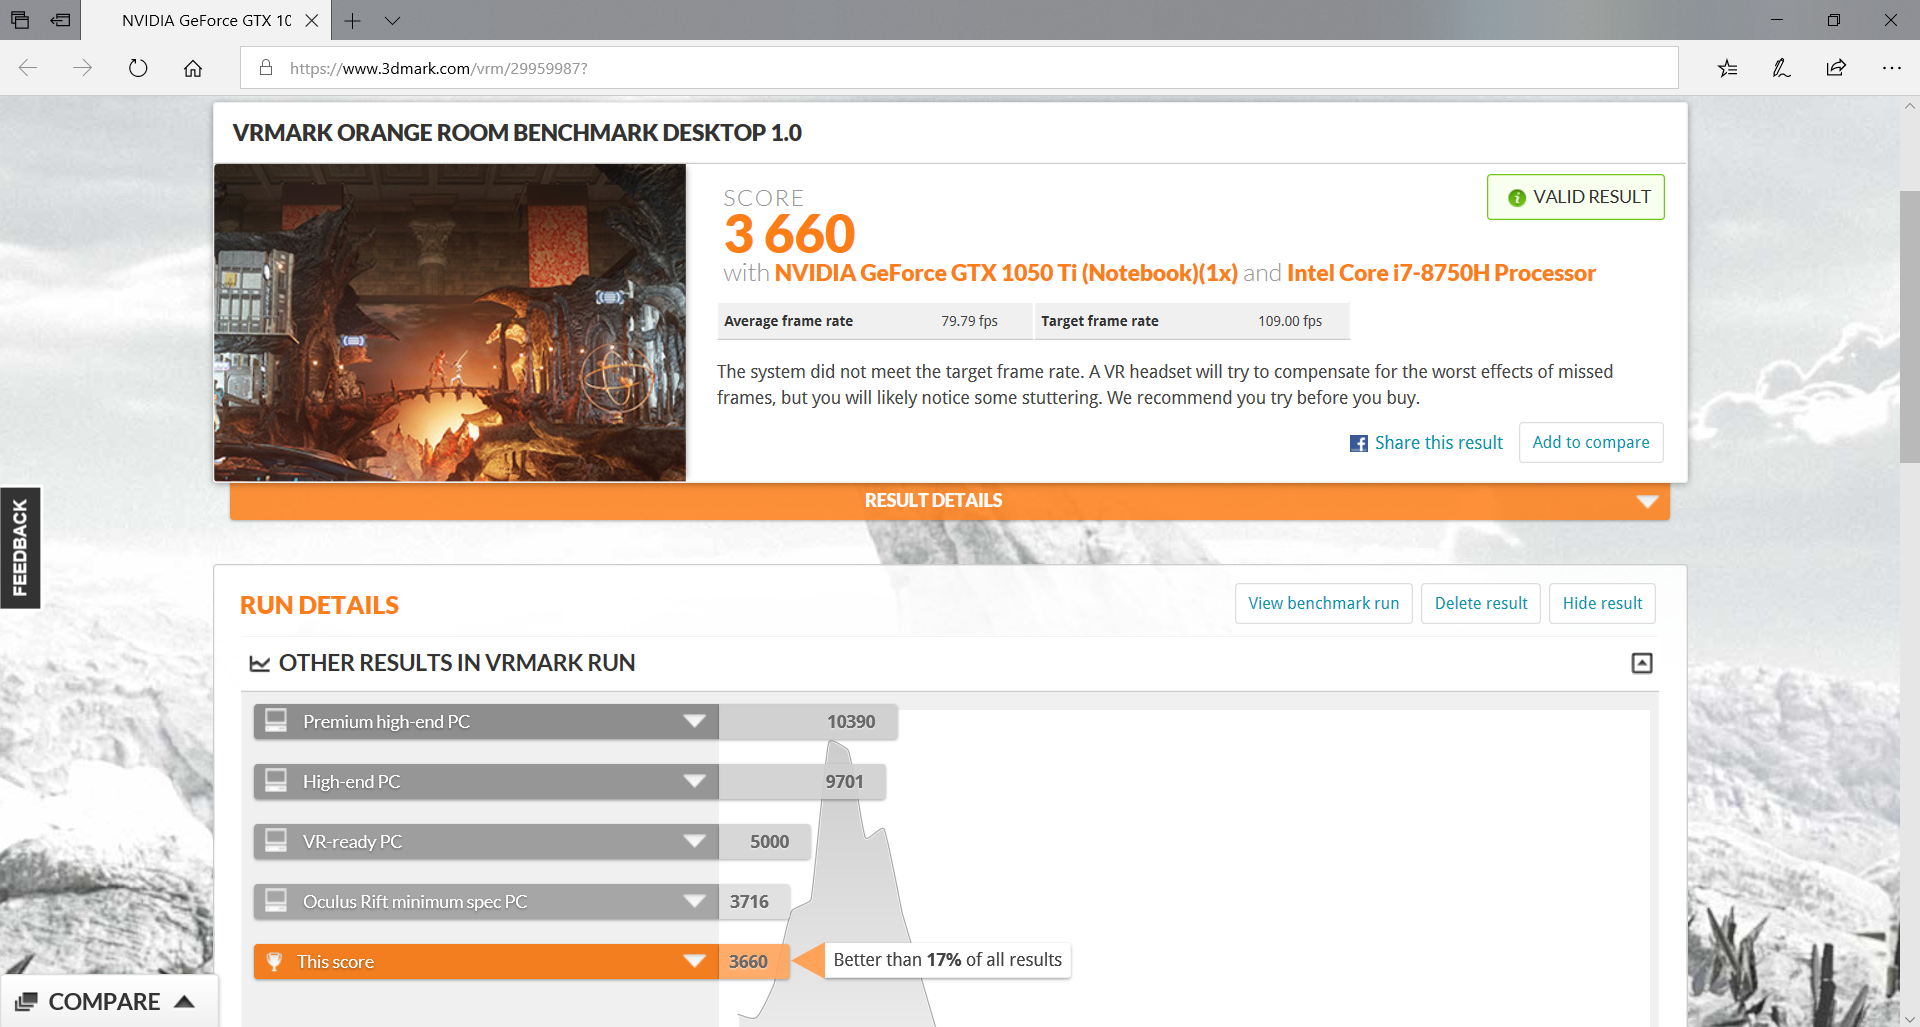Open a new tab with plus icon

pyautogui.click(x=352, y=20)
